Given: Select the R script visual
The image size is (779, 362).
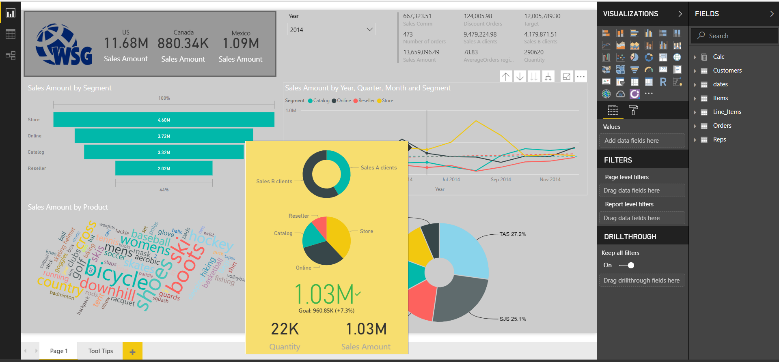Looking at the screenshot, I should pyautogui.click(x=663, y=81).
